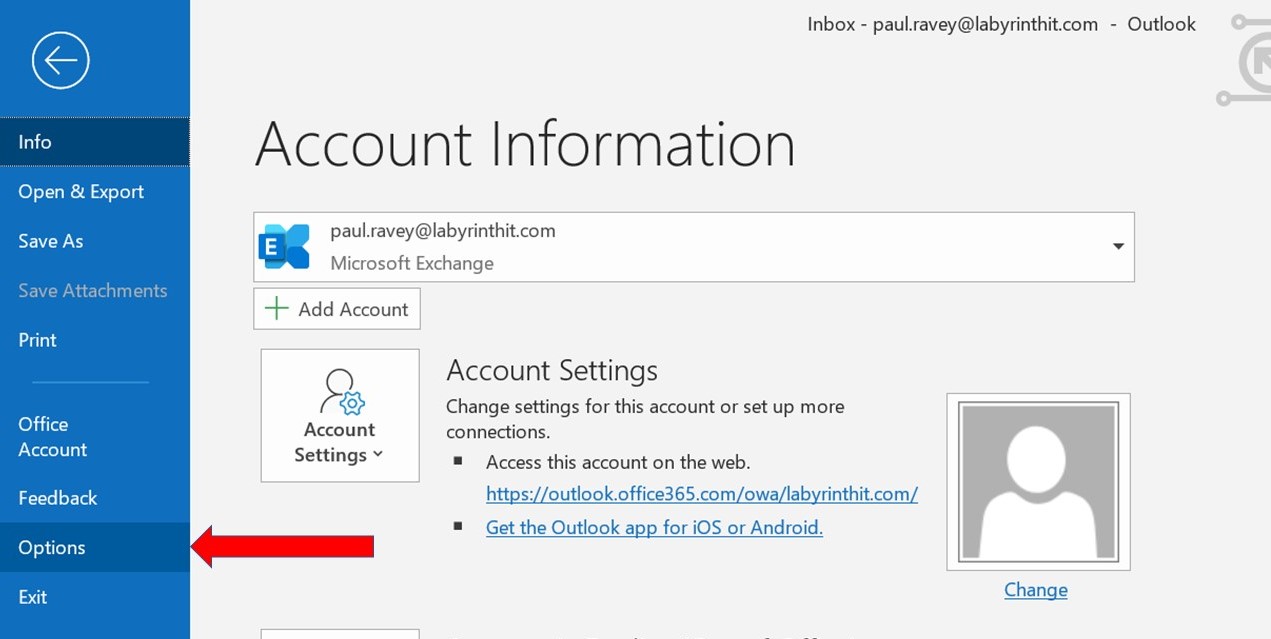Expand the account selector dropdown arrow
This screenshot has height=639, width=1271.
pos(1118,247)
